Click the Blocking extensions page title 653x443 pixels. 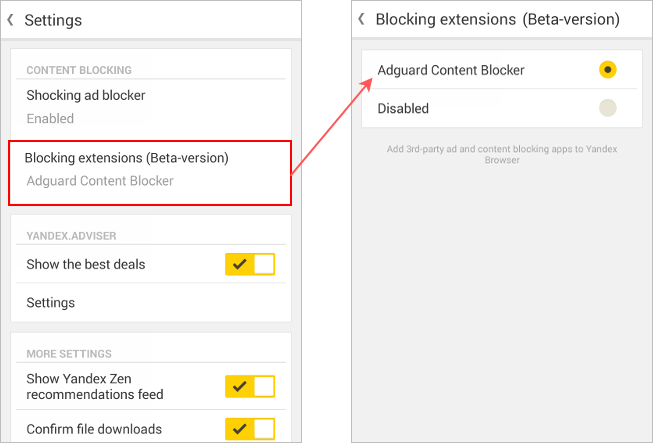click(497, 20)
